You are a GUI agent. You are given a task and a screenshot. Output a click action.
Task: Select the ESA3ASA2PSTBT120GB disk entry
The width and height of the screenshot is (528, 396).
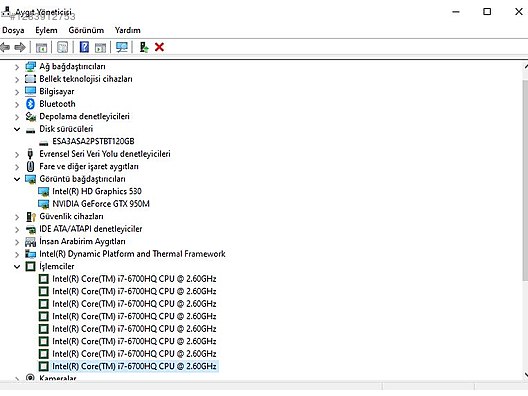tap(93, 141)
